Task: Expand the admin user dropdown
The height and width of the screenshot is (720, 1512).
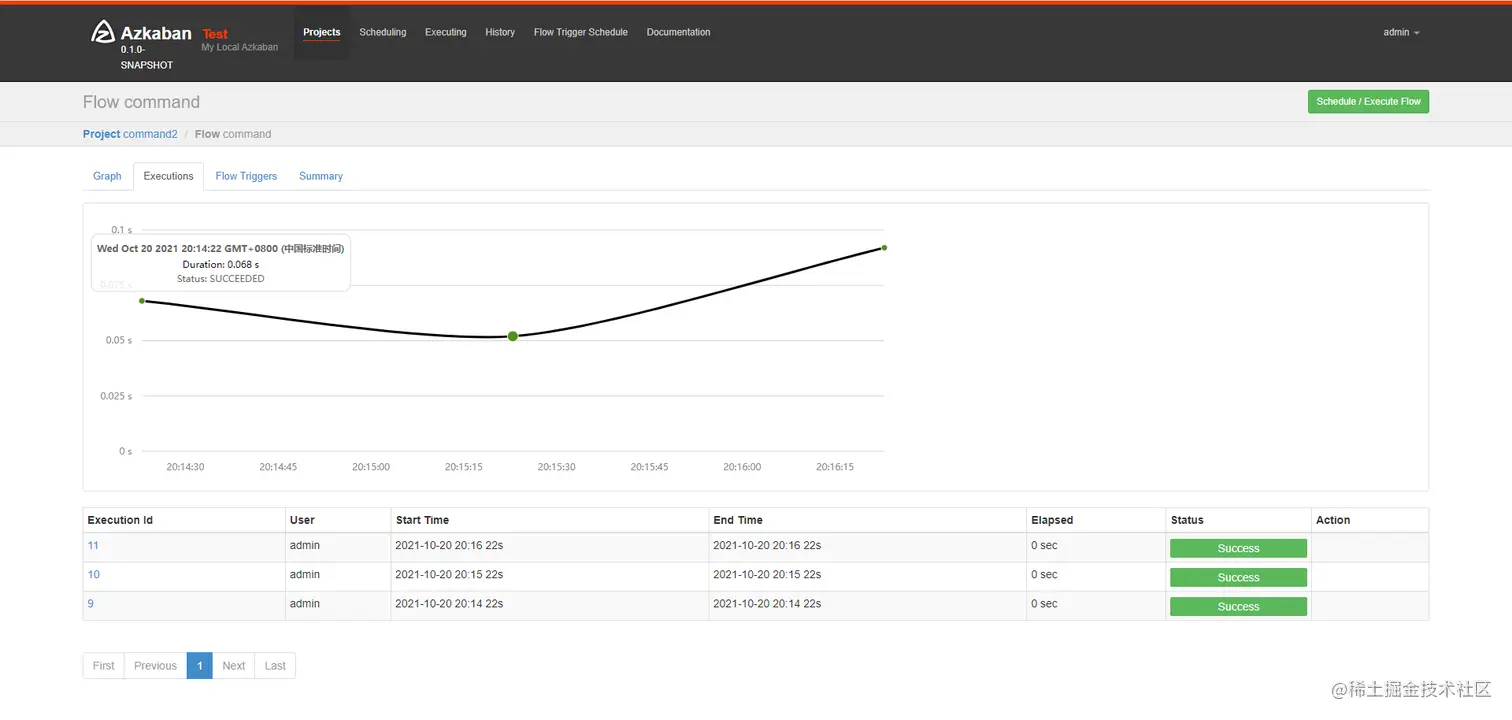Action: pos(1401,32)
